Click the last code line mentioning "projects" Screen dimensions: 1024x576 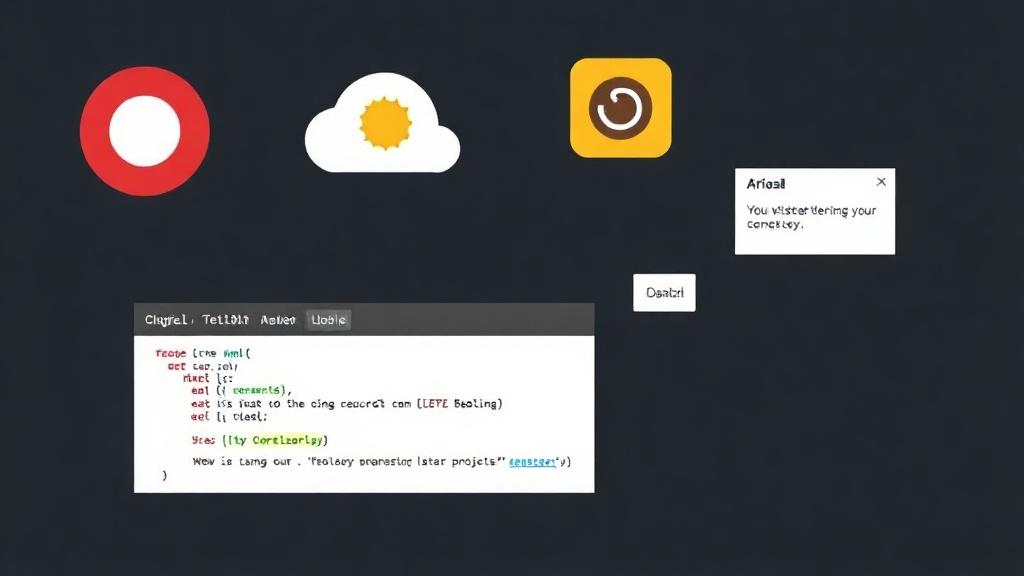pyautogui.click(x=382, y=462)
